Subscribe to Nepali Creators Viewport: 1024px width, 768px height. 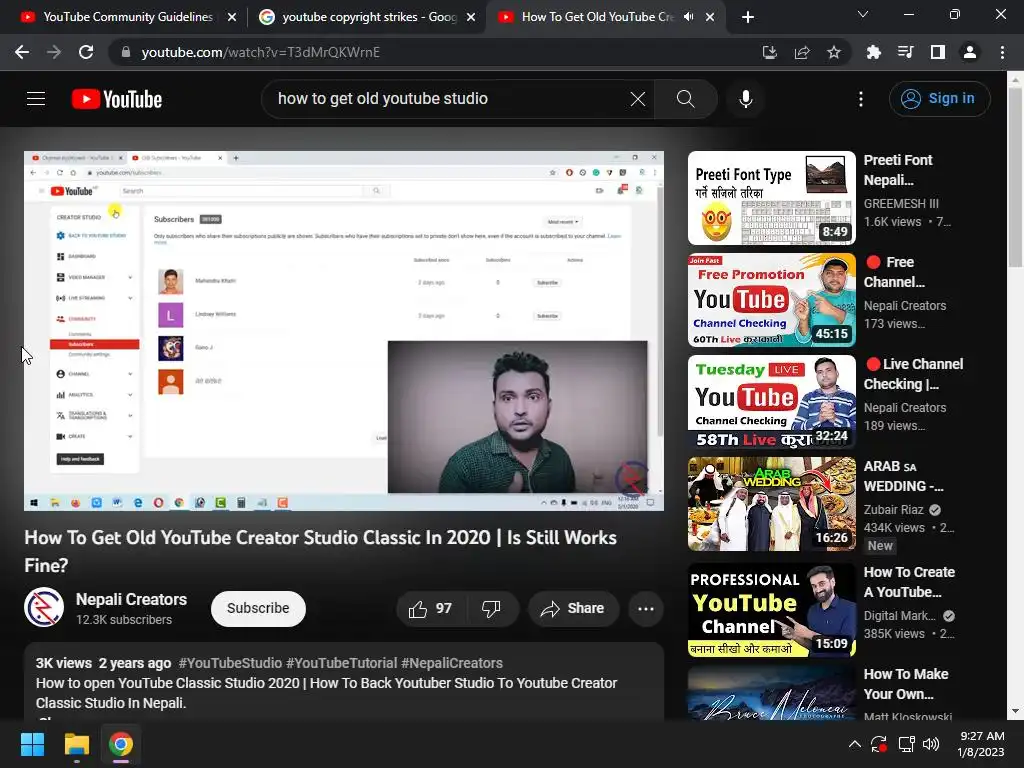[x=258, y=609]
